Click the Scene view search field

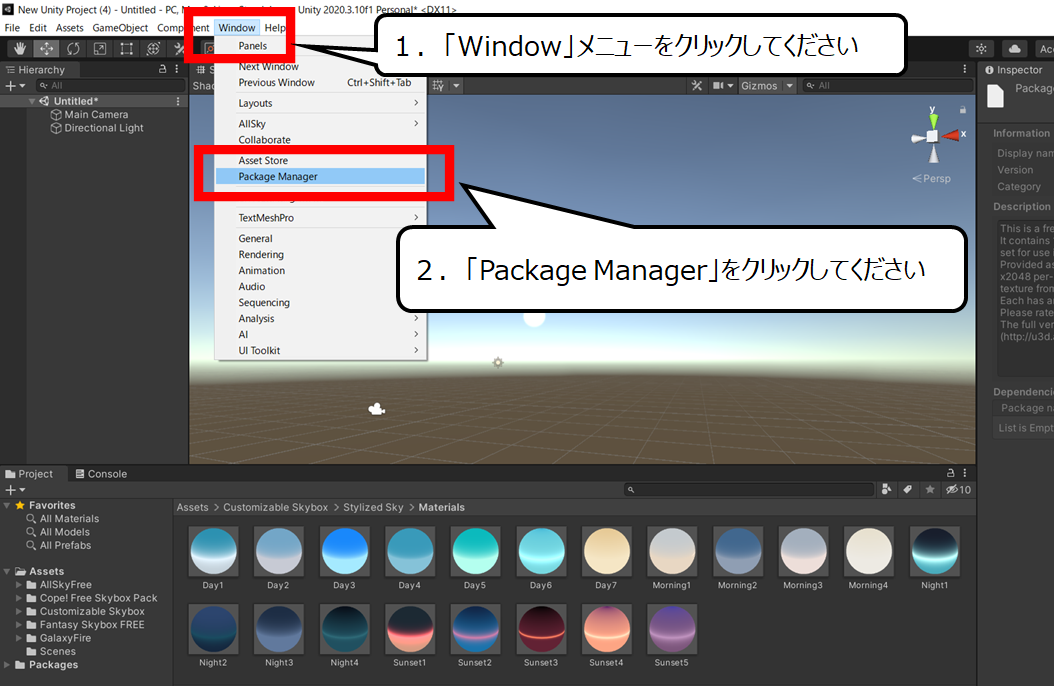[888, 85]
